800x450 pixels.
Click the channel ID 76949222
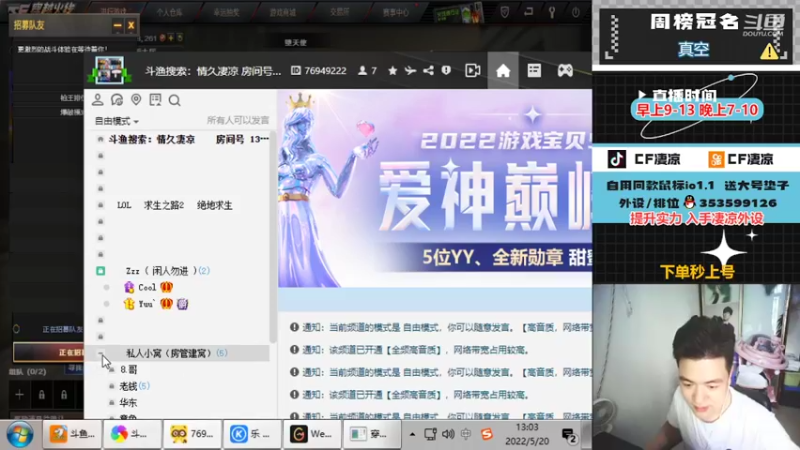click(x=319, y=70)
